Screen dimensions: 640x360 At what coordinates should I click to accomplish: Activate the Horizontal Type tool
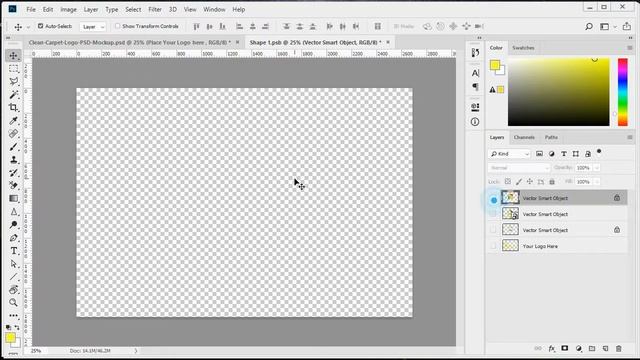pyautogui.click(x=13, y=251)
